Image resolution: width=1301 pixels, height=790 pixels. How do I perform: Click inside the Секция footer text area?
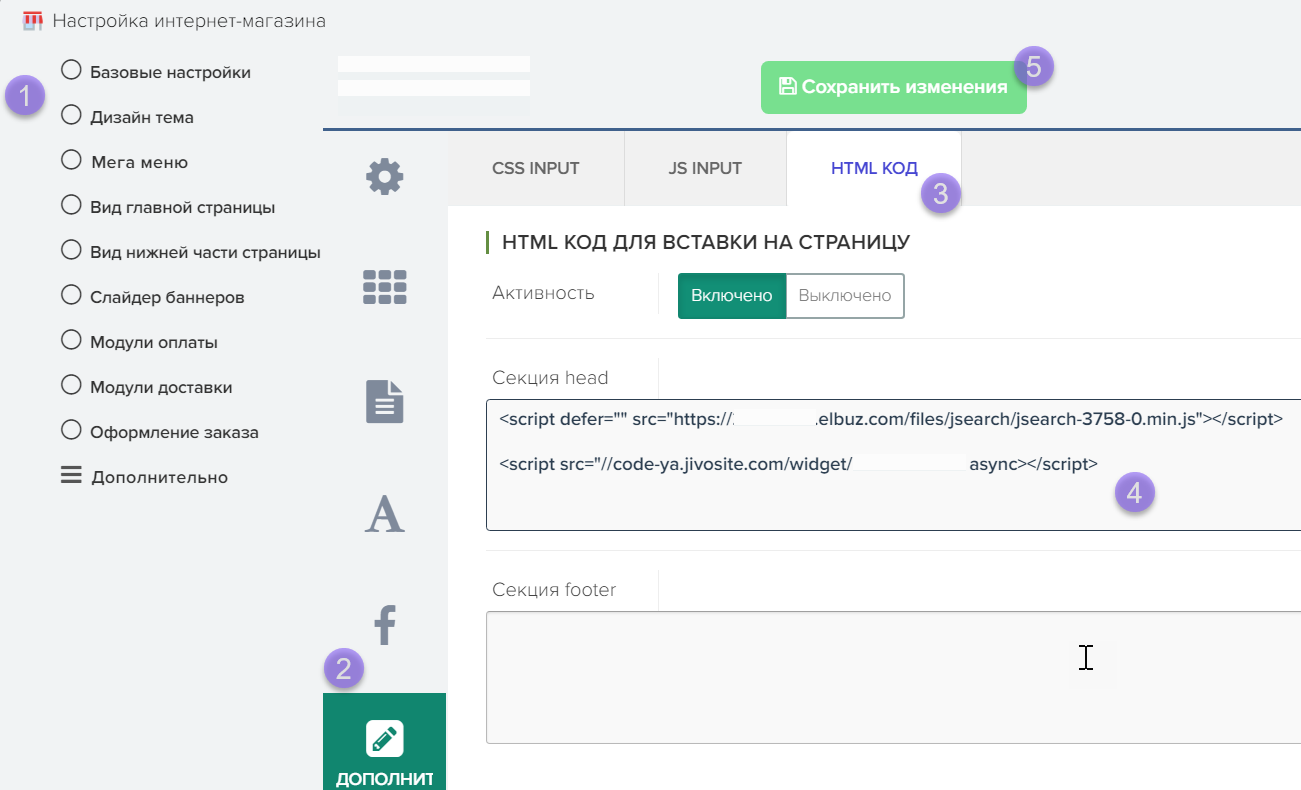[890, 677]
